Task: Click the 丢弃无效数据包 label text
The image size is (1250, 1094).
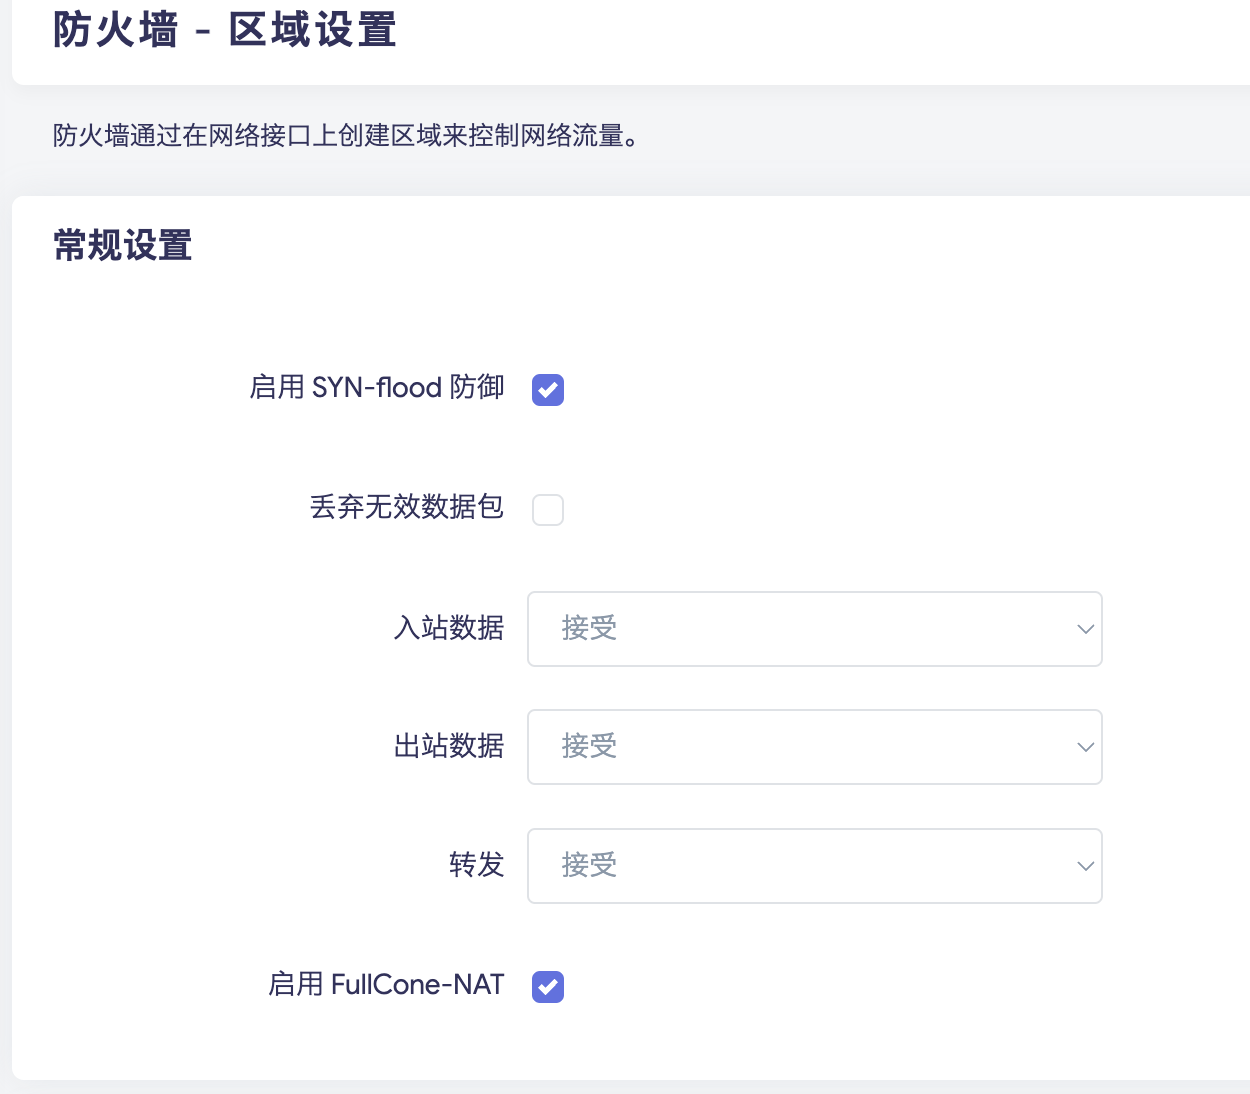Action: (x=406, y=507)
